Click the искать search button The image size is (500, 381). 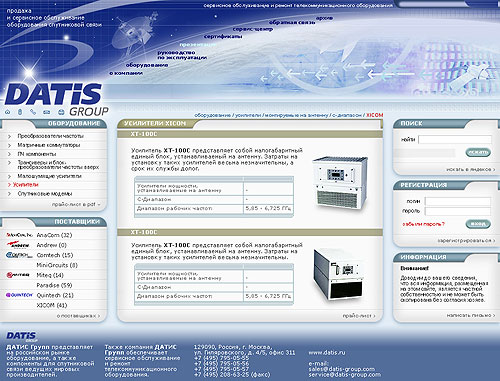click(478, 152)
